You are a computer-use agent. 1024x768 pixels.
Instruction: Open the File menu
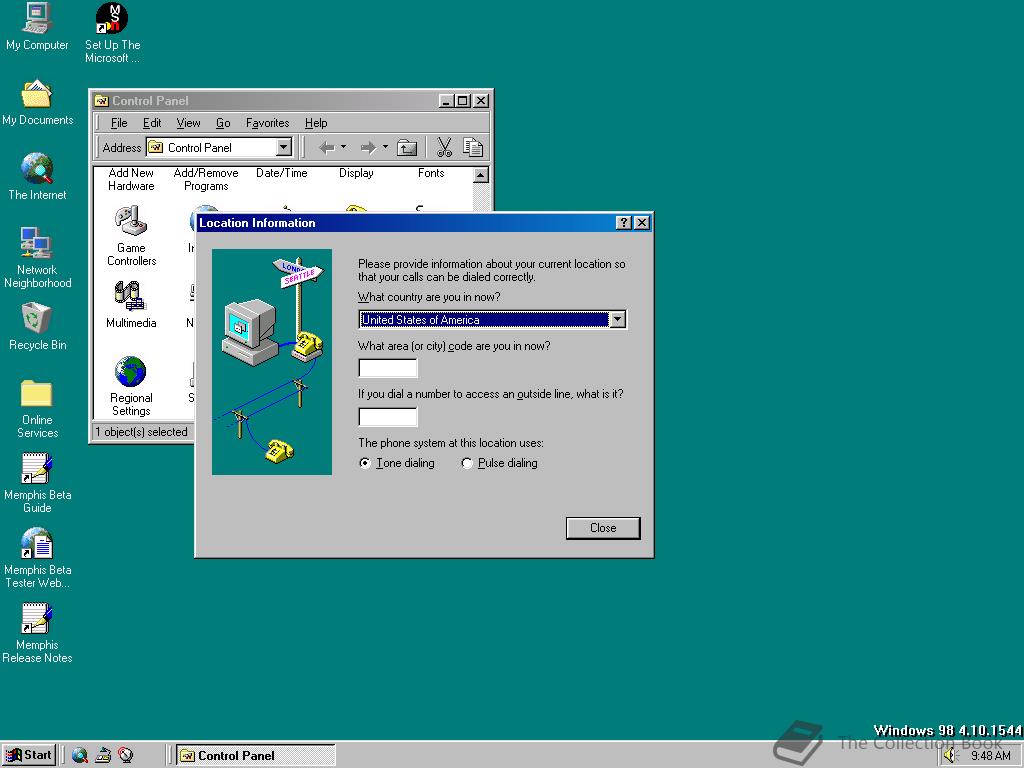click(119, 123)
